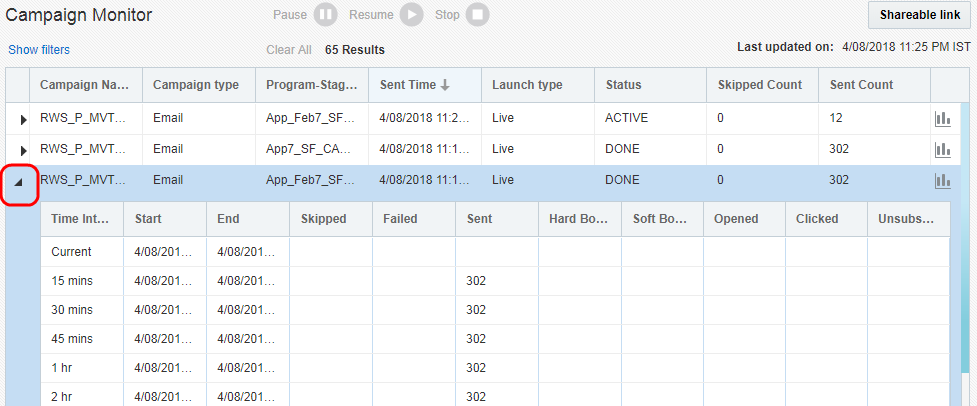Click the Unsubscribed sub-table header
The image size is (977, 406).
tap(908, 219)
